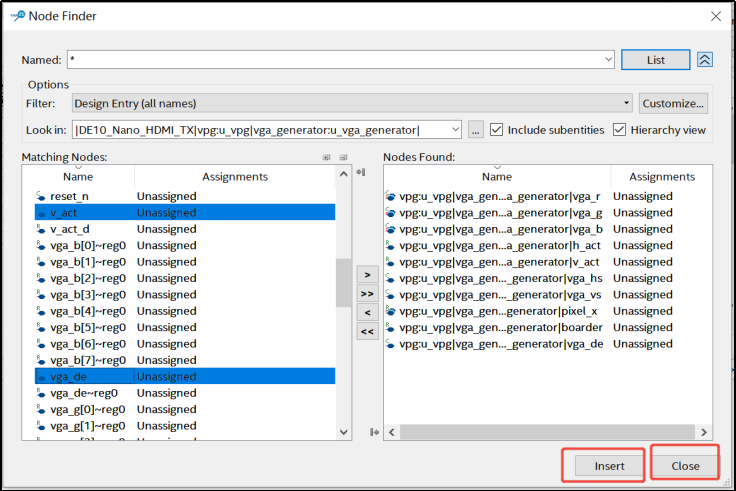
Task: Select vga_g[0]~reg0 in Matching Nodes
Action: pyautogui.click(x=88, y=410)
